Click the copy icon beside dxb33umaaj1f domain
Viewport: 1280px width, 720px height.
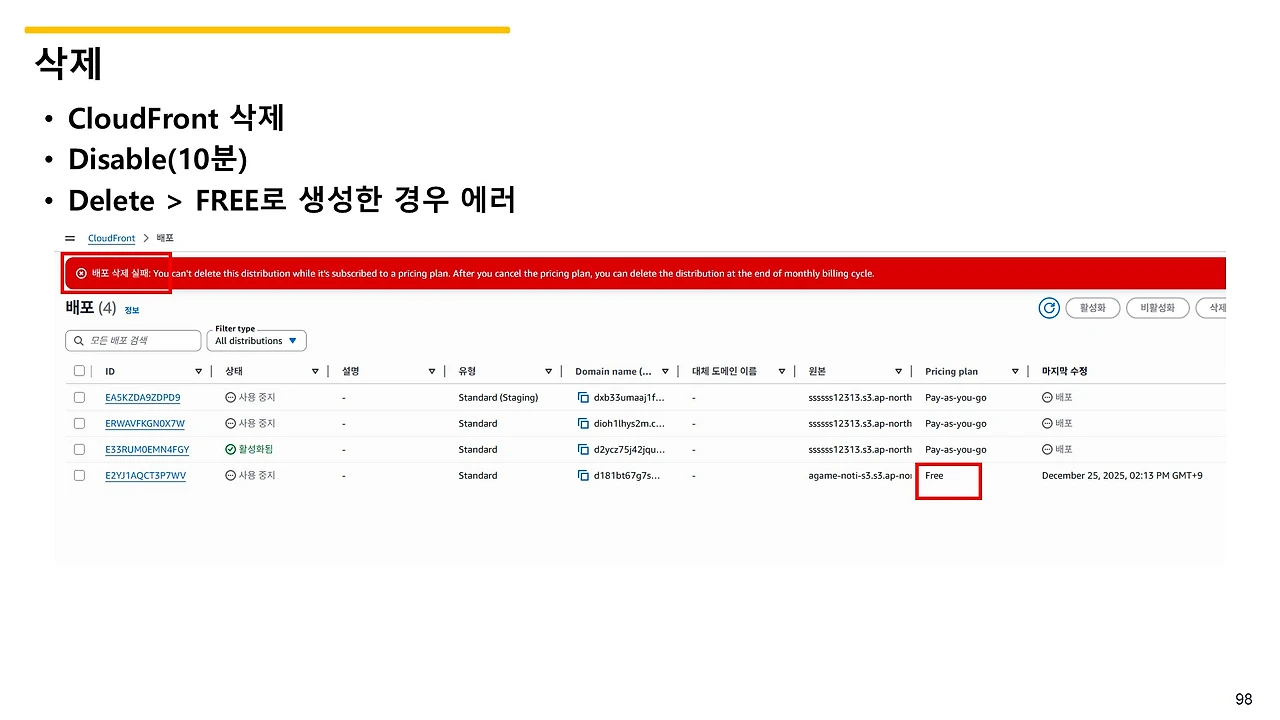[583, 397]
